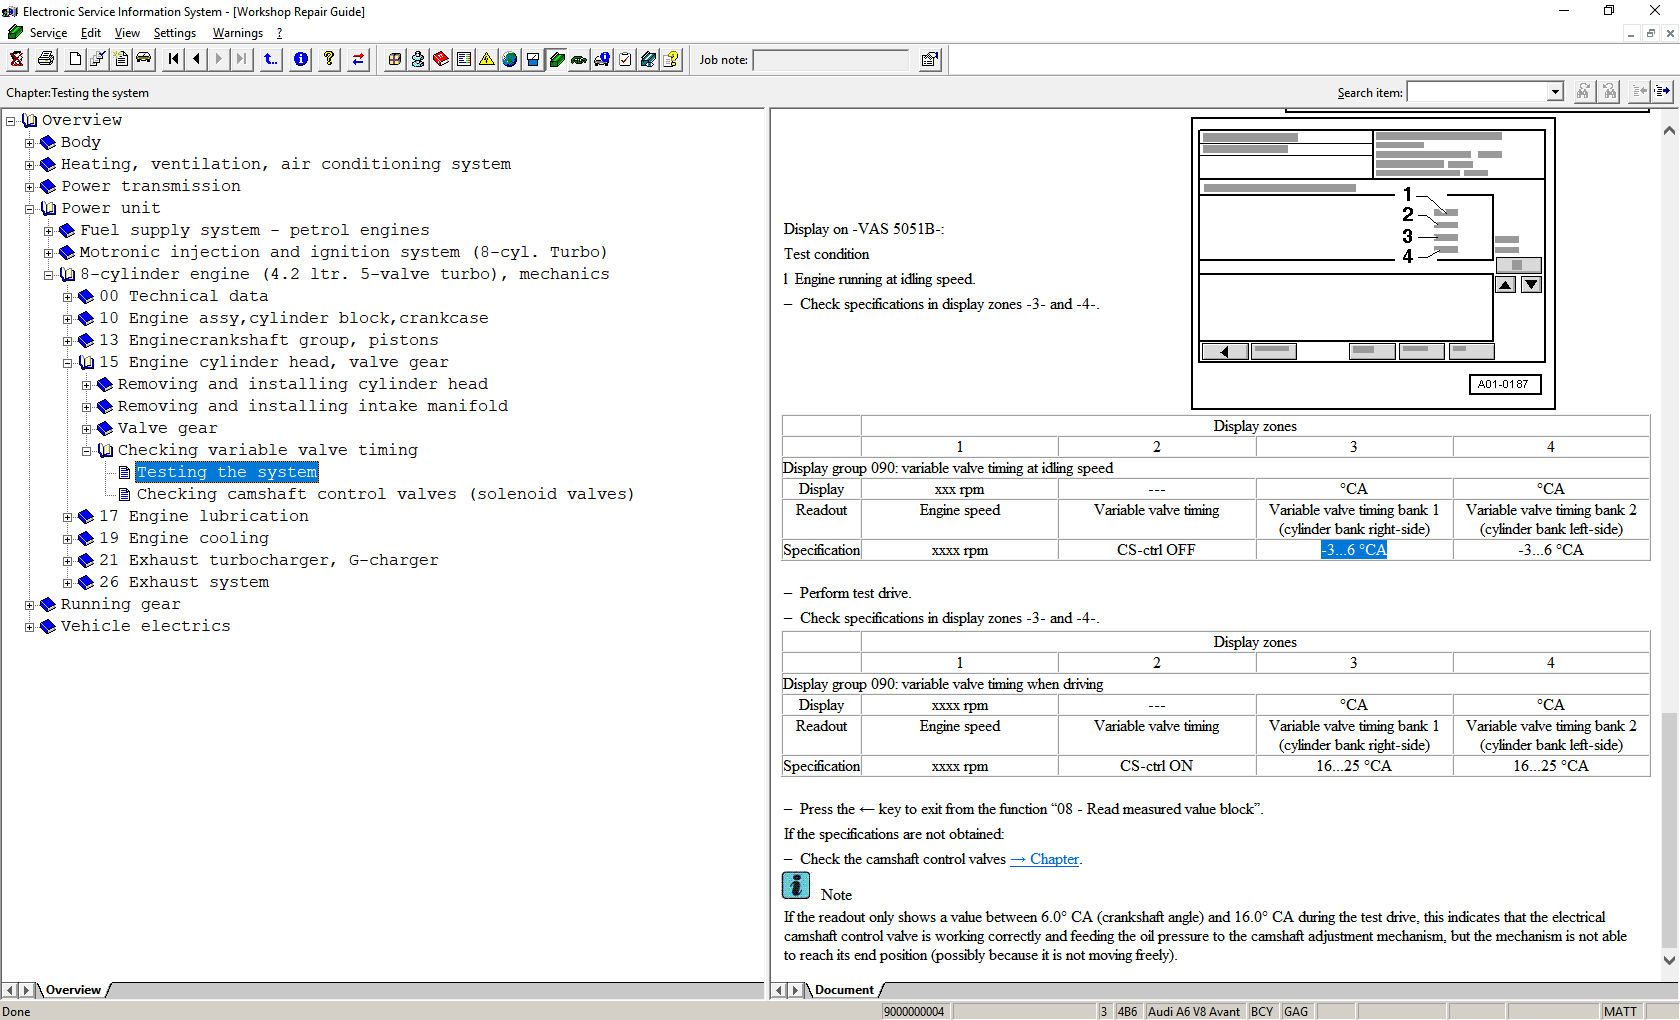The height and width of the screenshot is (1020, 1680).
Task: Open the Settings menu
Action: [x=174, y=33]
